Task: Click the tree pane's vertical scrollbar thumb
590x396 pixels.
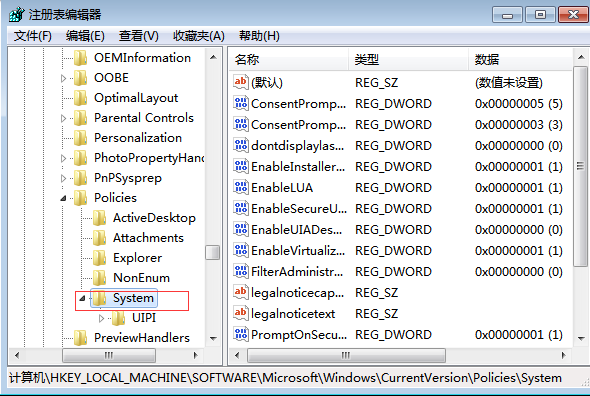Action: tap(213, 252)
